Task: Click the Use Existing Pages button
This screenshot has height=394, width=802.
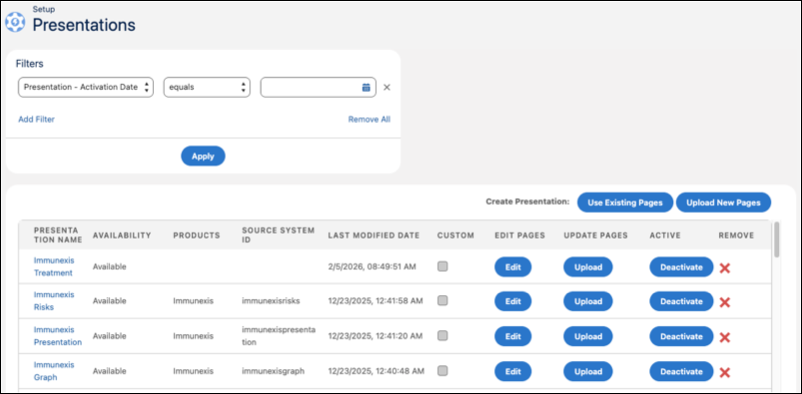Action: pyautogui.click(x=625, y=203)
